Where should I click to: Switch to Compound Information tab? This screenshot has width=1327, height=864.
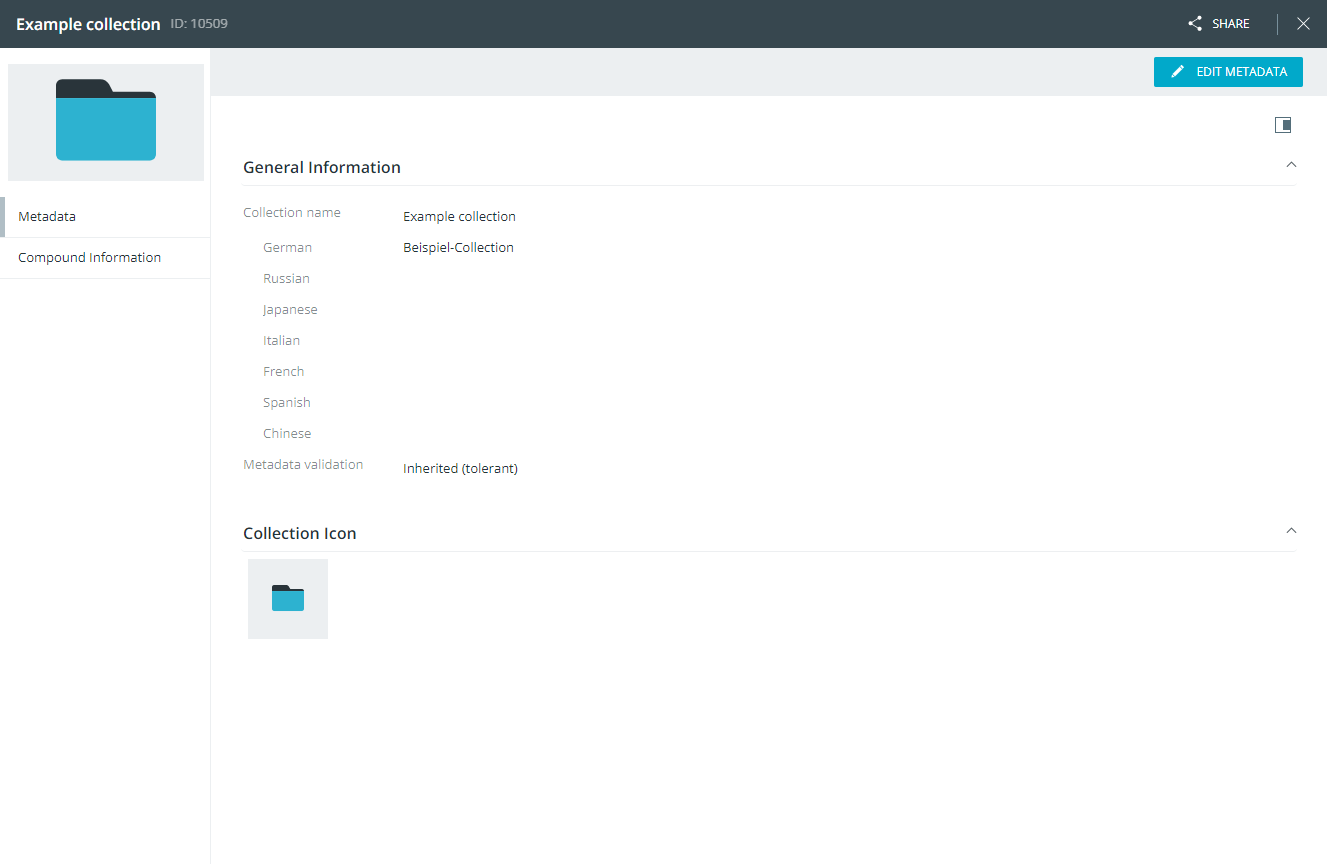tap(105, 258)
